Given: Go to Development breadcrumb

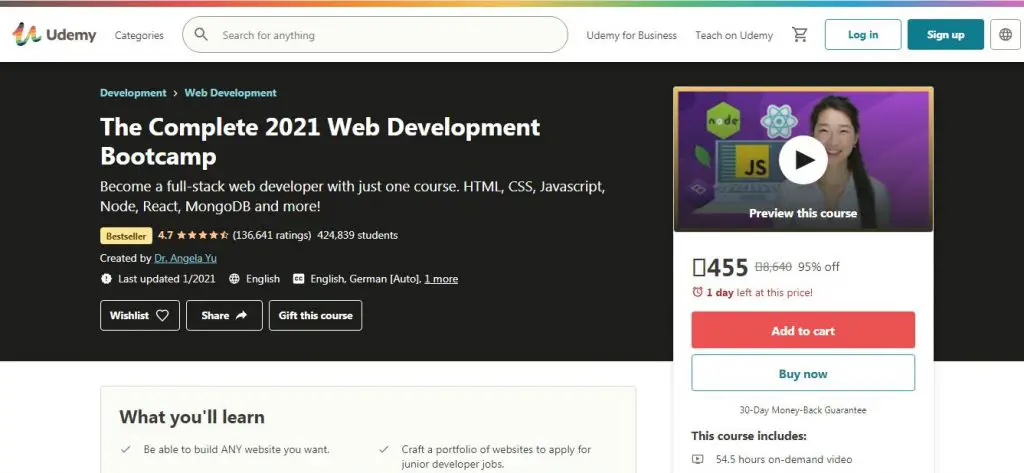Looking at the screenshot, I should pos(133,93).
